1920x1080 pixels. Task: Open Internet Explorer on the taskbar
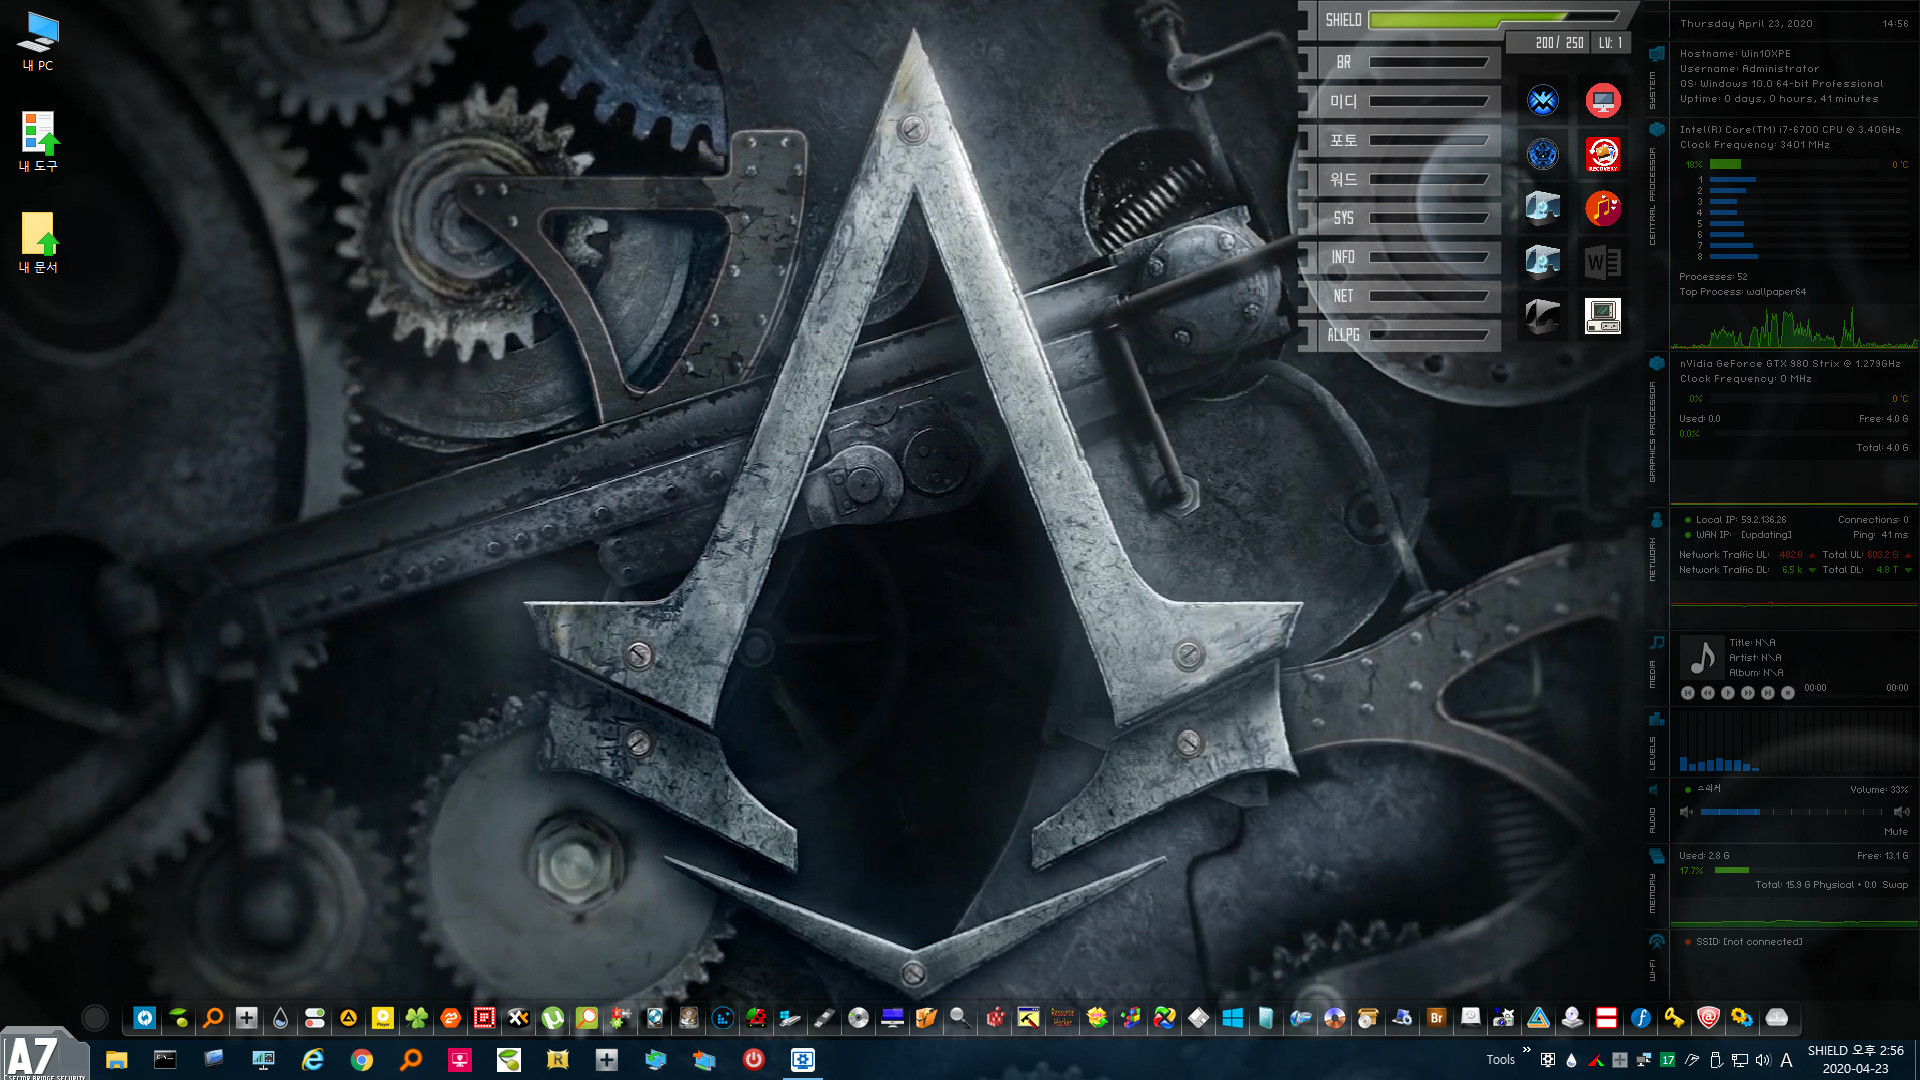tap(313, 1060)
